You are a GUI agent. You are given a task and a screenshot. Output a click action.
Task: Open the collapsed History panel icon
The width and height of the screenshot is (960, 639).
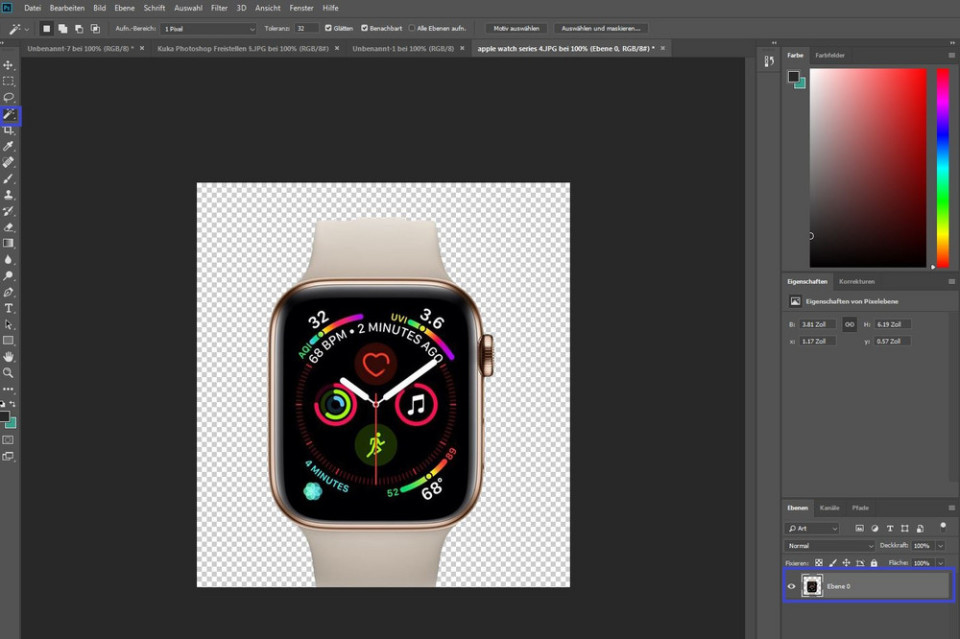pos(769,61)
